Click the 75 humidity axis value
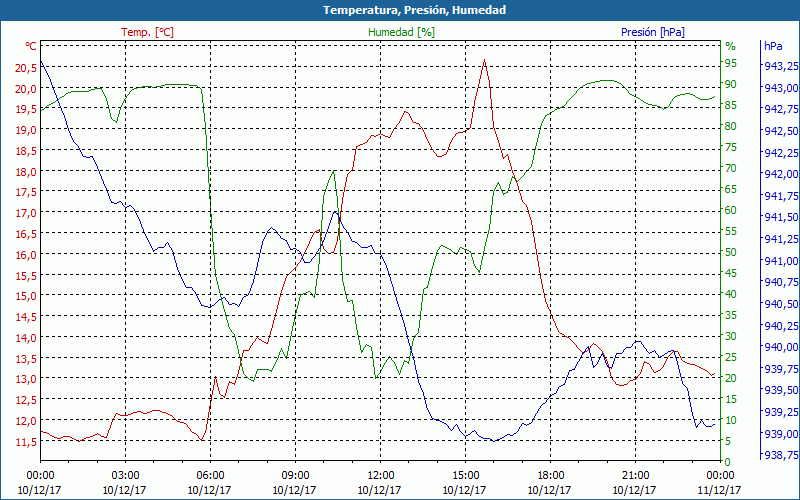This screenshot has width=800, height=500. tap(731, 147)
